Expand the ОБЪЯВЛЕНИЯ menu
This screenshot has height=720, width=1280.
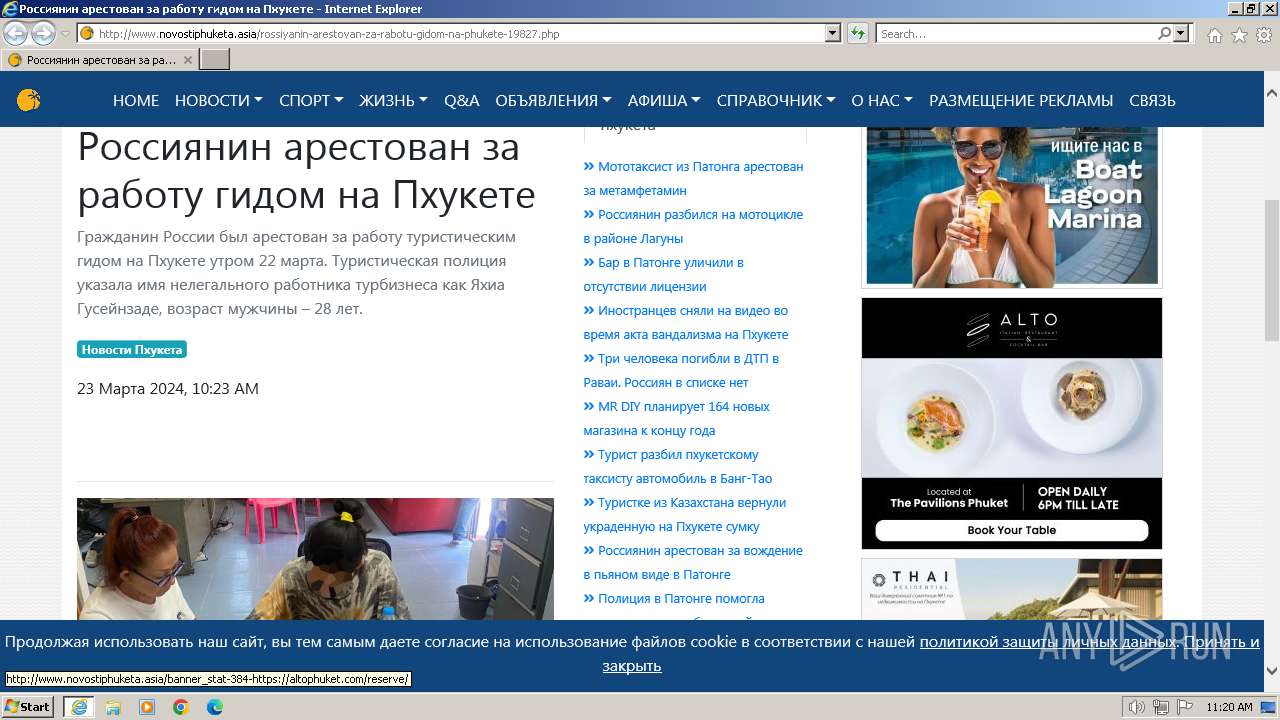coord(553,100)
